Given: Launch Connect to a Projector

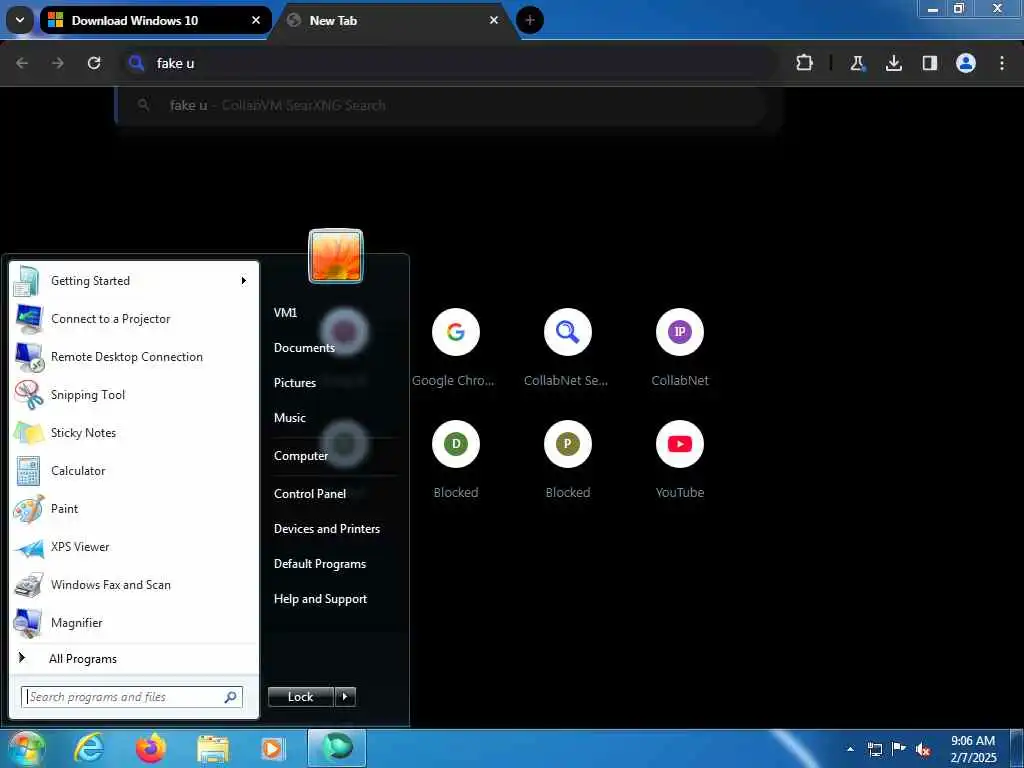Looking at the screenshot, I should click(134, 319).
